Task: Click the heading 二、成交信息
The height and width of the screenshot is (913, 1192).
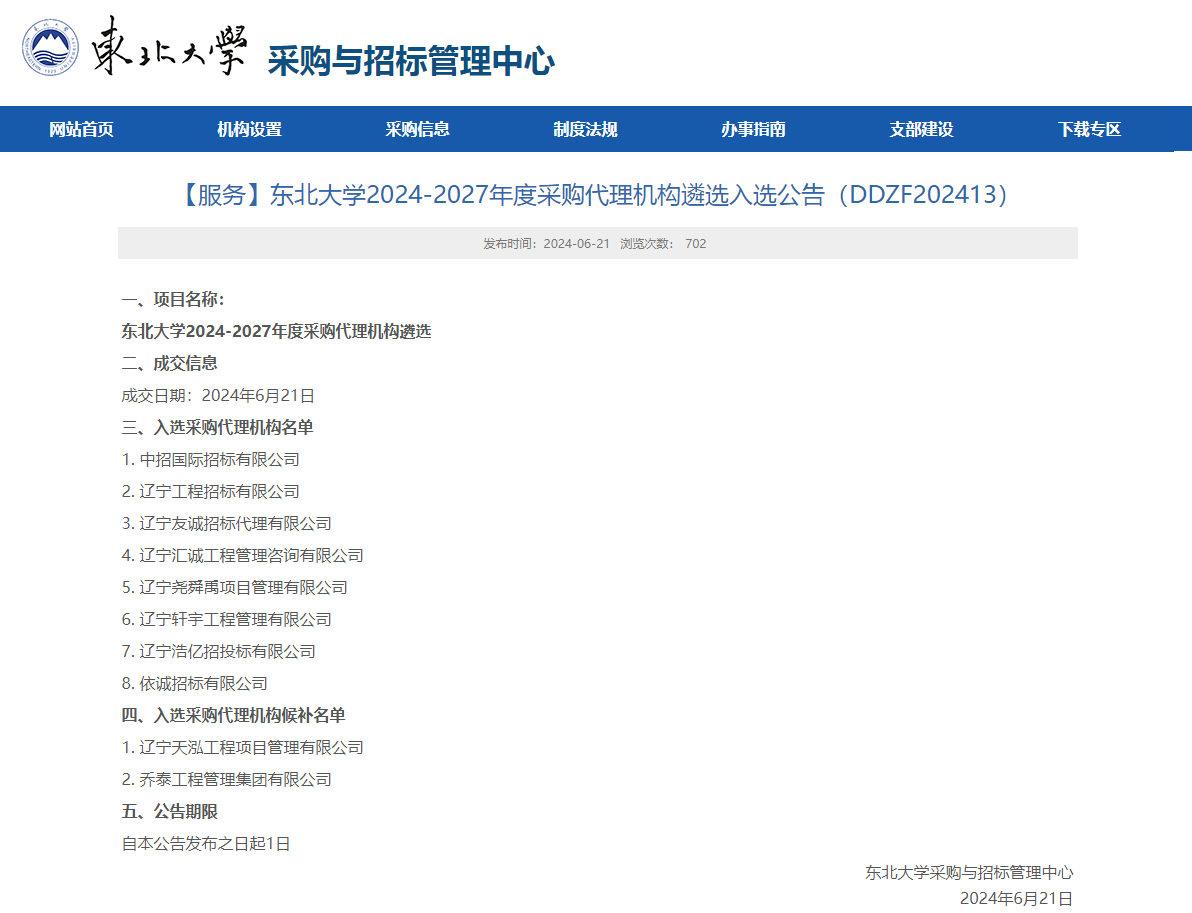Action: [x=170, y=363]
